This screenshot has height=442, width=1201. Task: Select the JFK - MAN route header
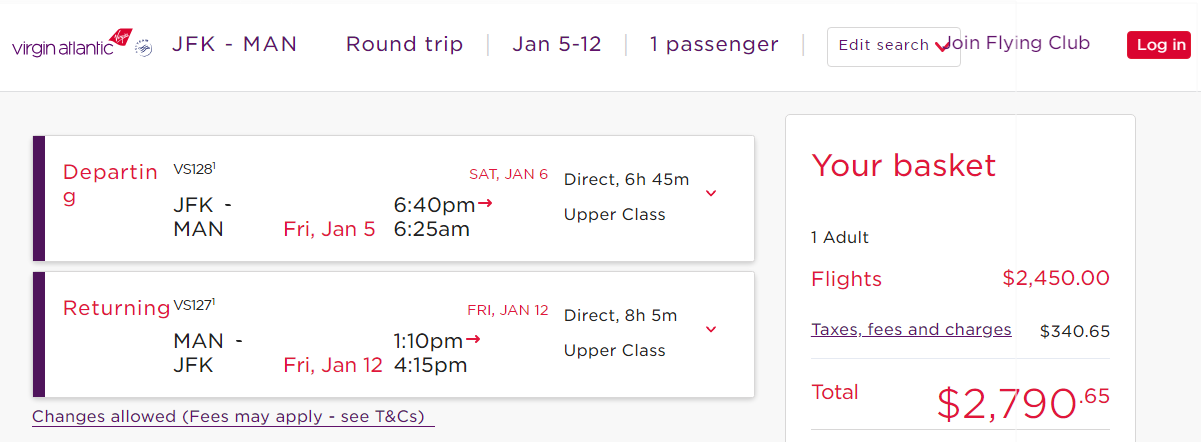click(x=235, y=44)
